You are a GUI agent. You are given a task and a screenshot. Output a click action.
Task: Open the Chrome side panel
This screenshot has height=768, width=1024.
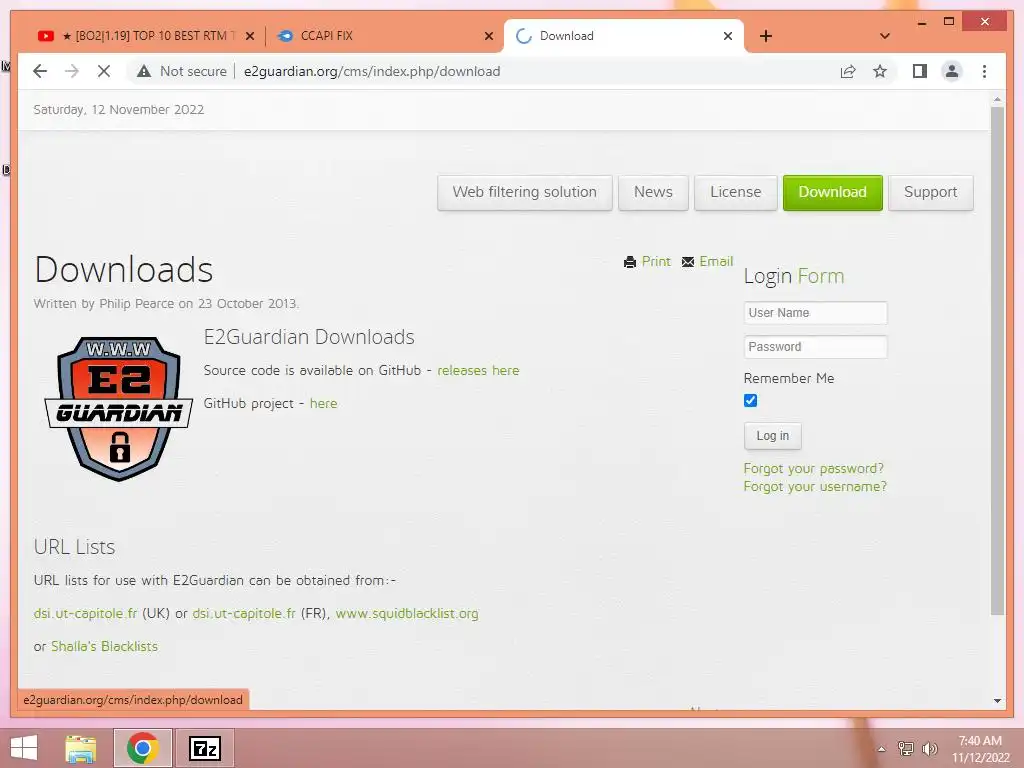click(920, 71)
